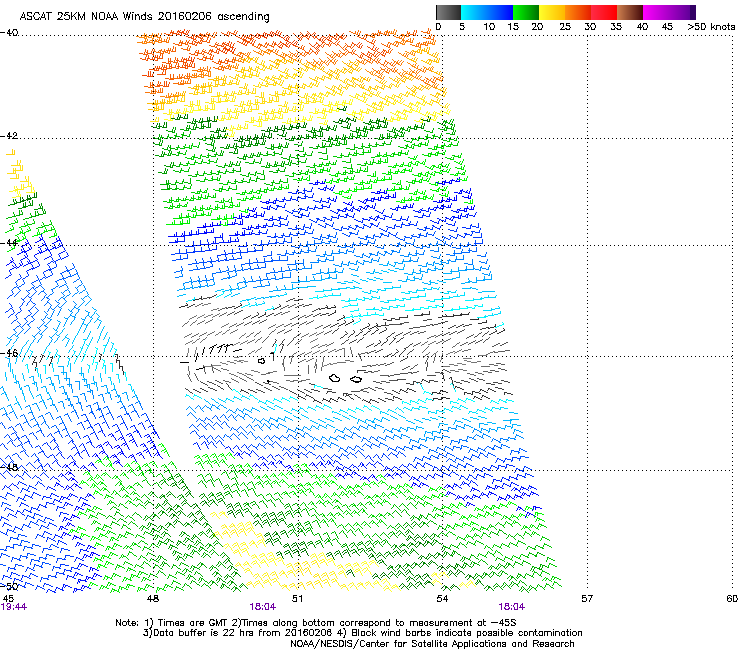
Task: Select the magenta-purple 40–50 knots legend swatch
Action: pyautogui.click(x=669, y=12)
